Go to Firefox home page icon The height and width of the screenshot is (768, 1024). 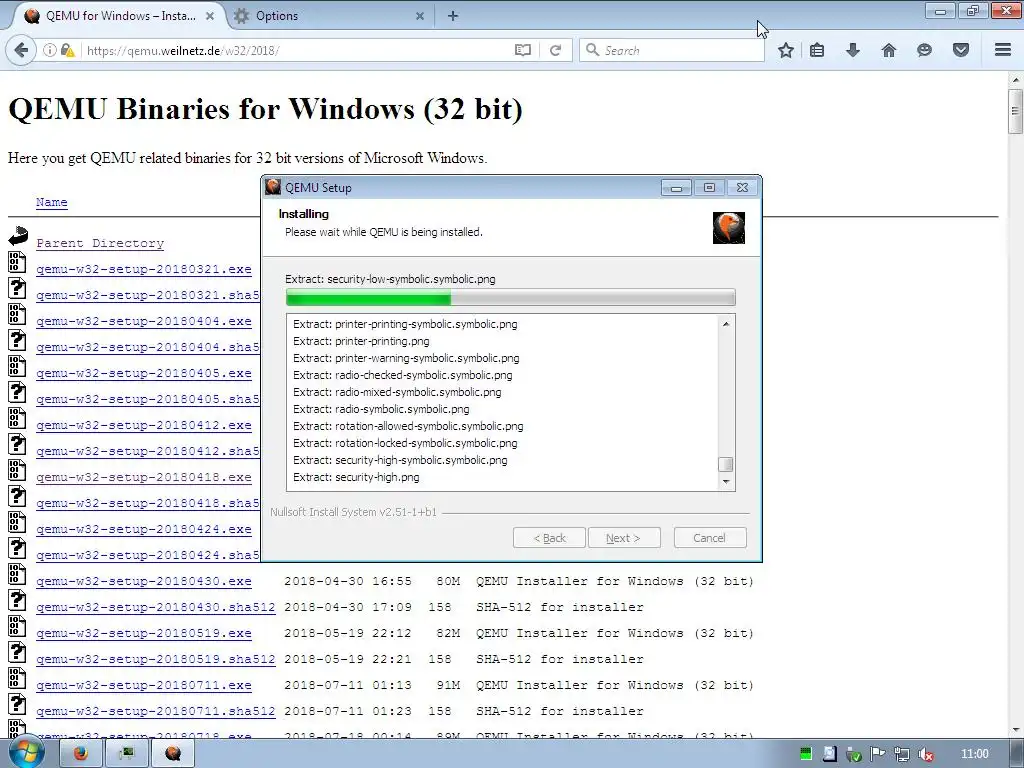889,50
